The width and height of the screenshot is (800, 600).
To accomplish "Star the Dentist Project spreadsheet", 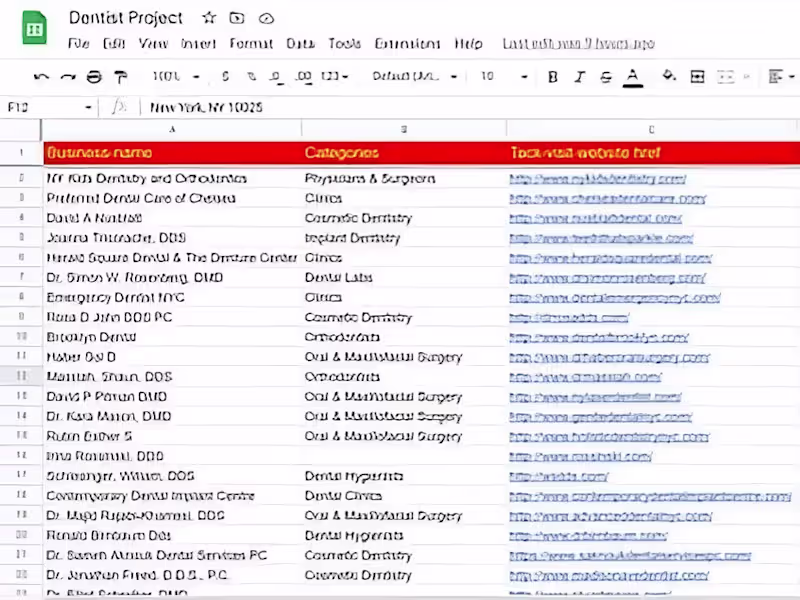I will coord(209,18).
